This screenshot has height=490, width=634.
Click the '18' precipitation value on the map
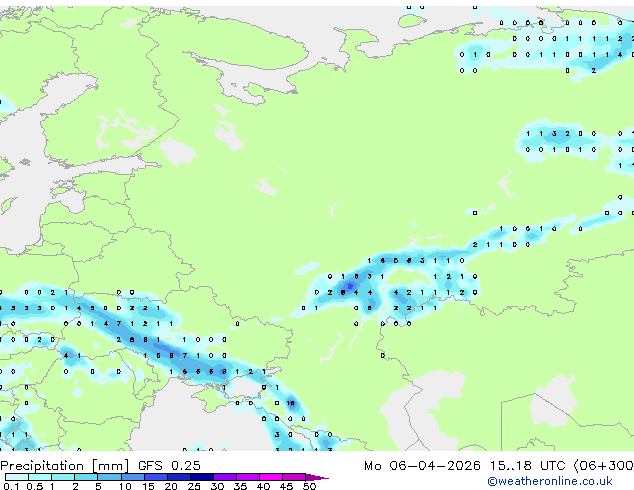pos(290,403)
